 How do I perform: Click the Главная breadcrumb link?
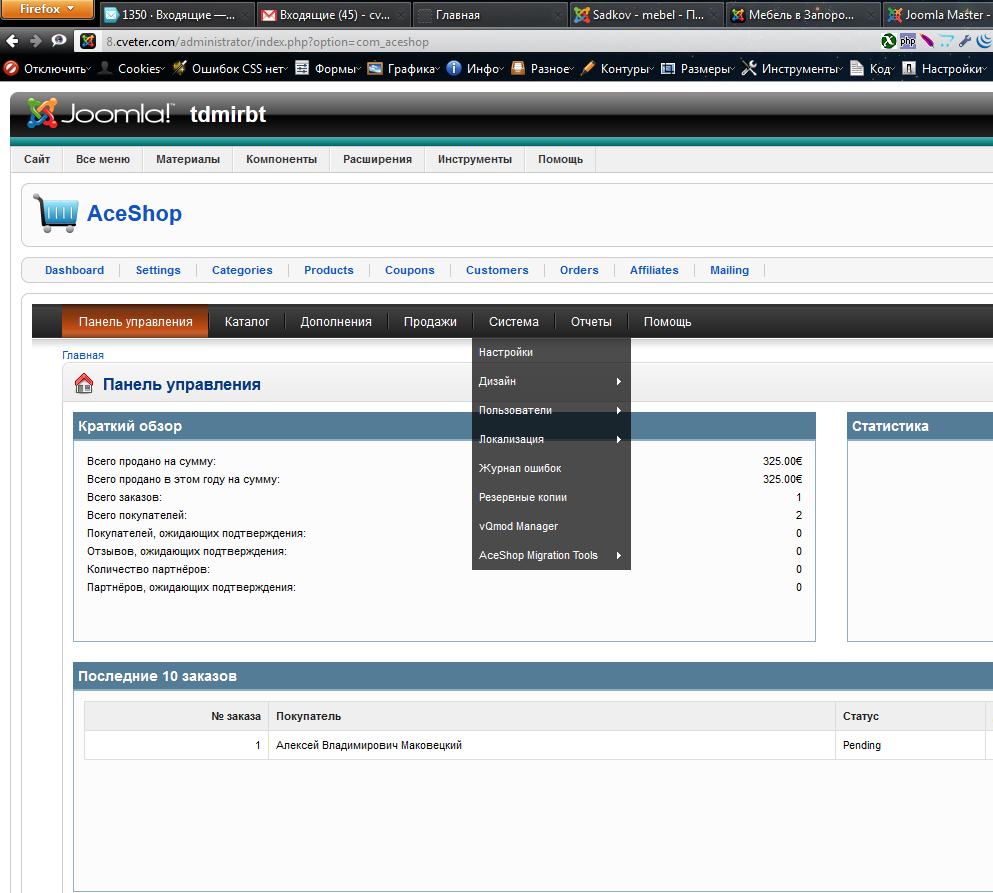coord(83,355)
